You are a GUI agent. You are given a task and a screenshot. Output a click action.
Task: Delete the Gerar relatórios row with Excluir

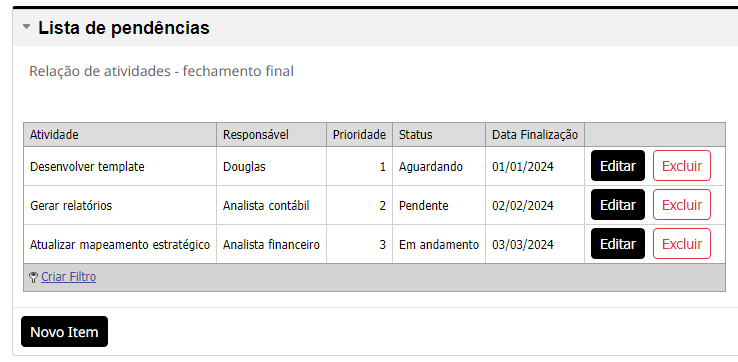click(682, 205)
